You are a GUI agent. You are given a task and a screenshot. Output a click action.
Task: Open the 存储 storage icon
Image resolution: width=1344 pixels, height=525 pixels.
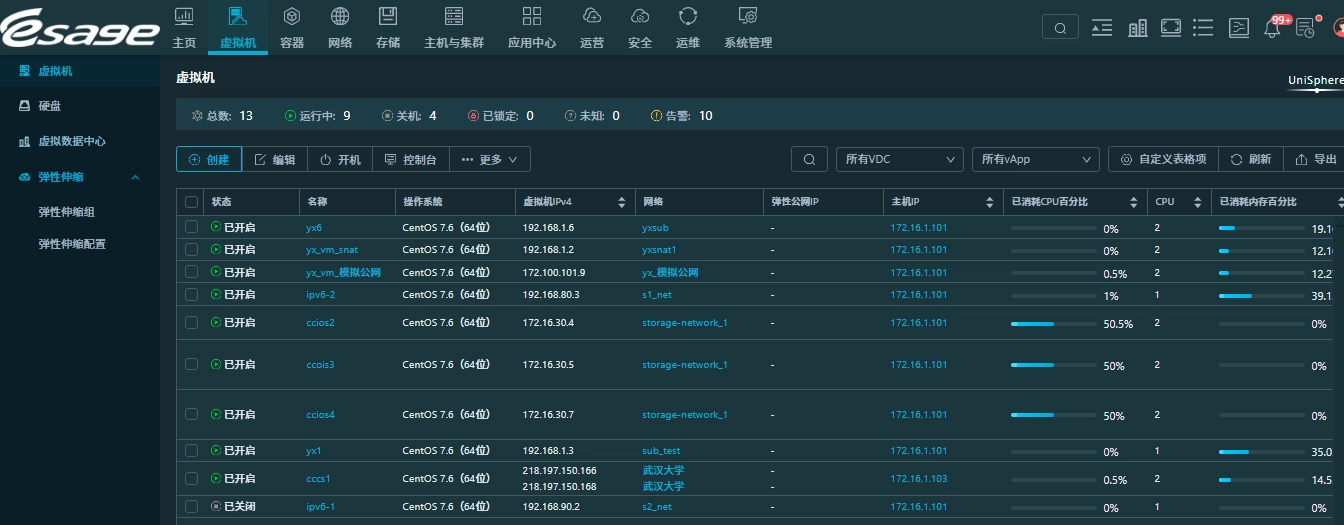coord(388,17)
